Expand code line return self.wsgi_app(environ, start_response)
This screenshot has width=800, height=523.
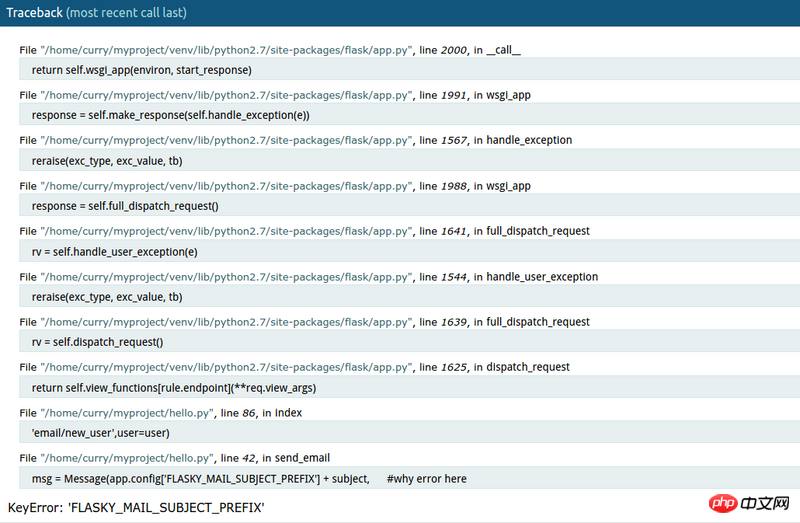409,69
